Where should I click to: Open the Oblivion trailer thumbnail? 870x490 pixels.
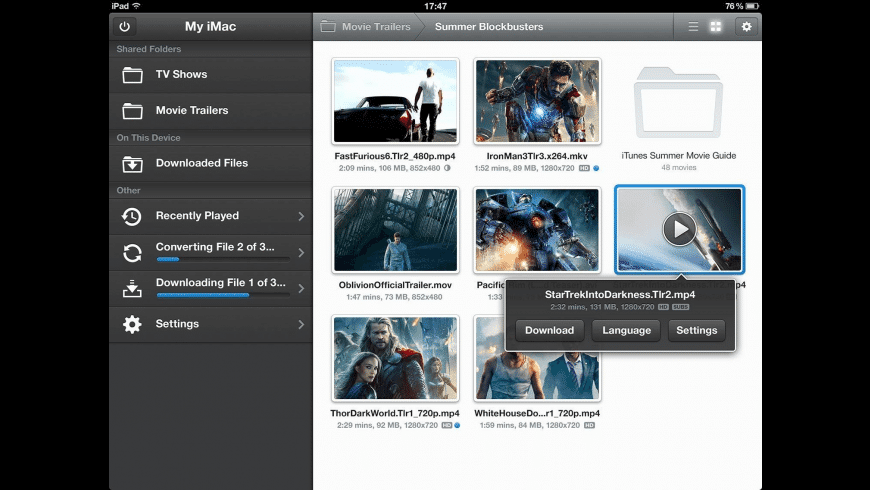396,230
